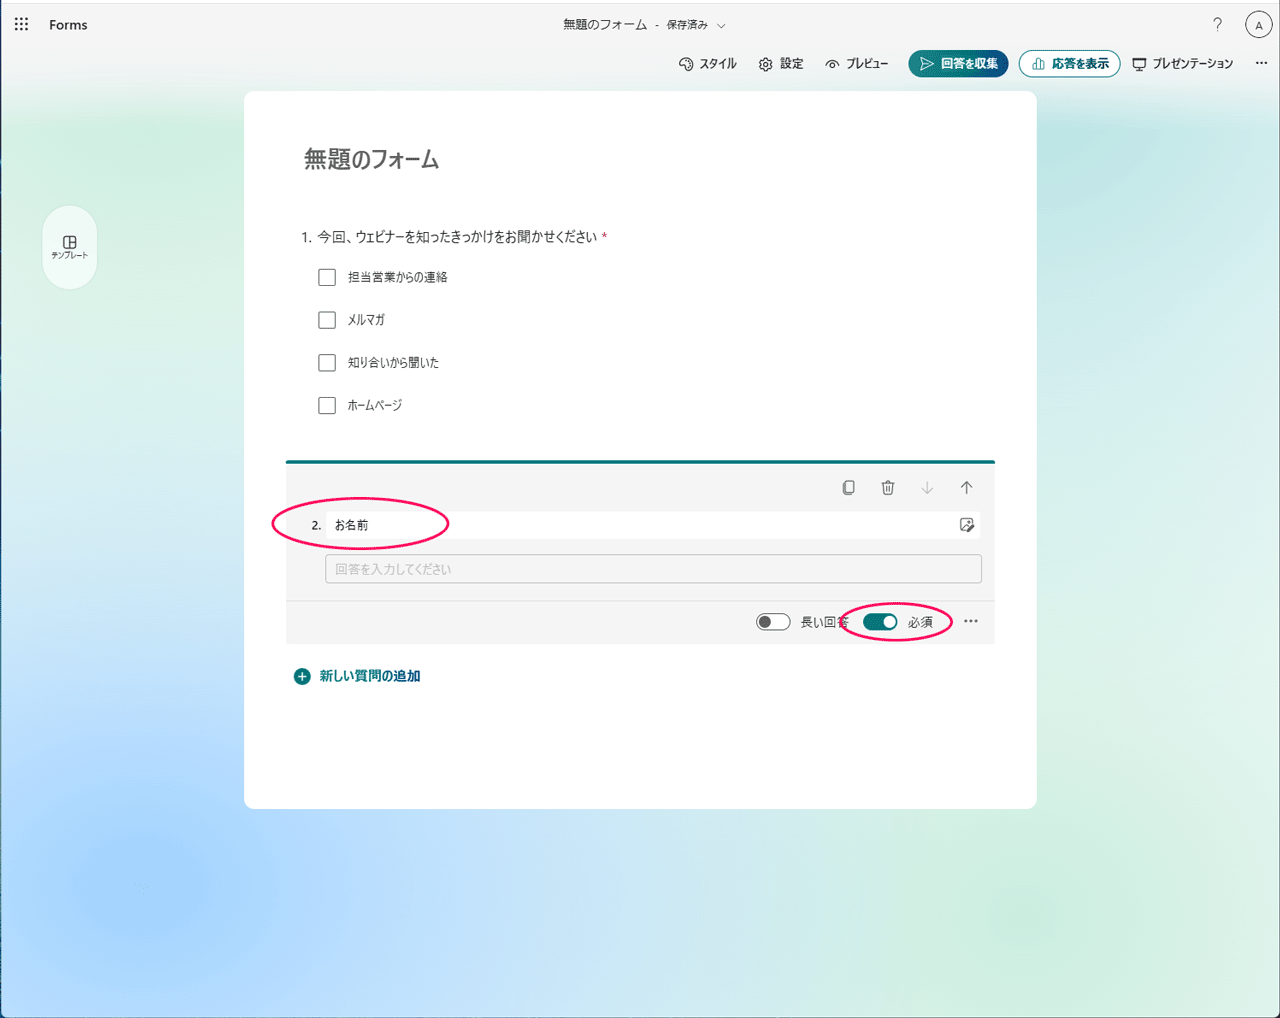Add a question via 新しい質問の追加
Screen dimensions: 1280x1018
coord(357,676)
